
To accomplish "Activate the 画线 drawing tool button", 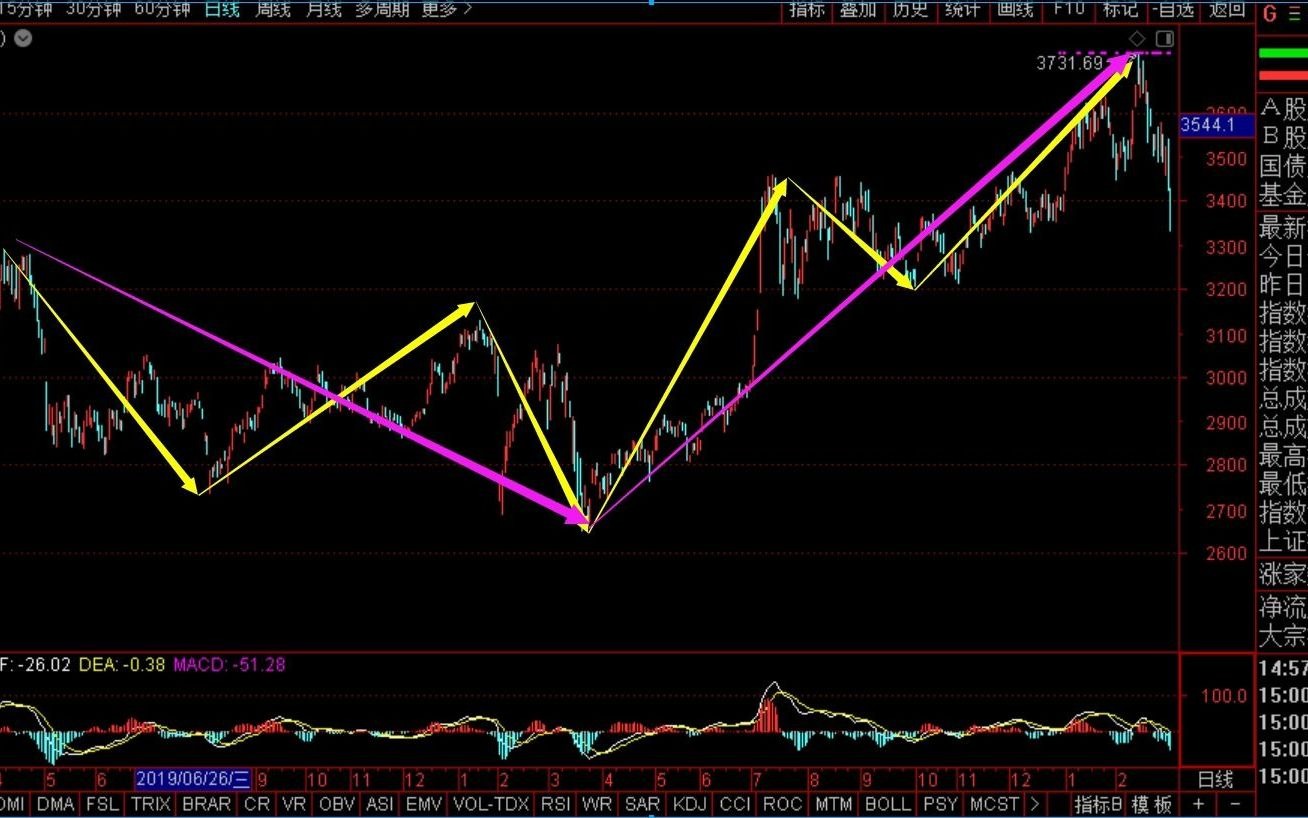I will click(1015, 9).
